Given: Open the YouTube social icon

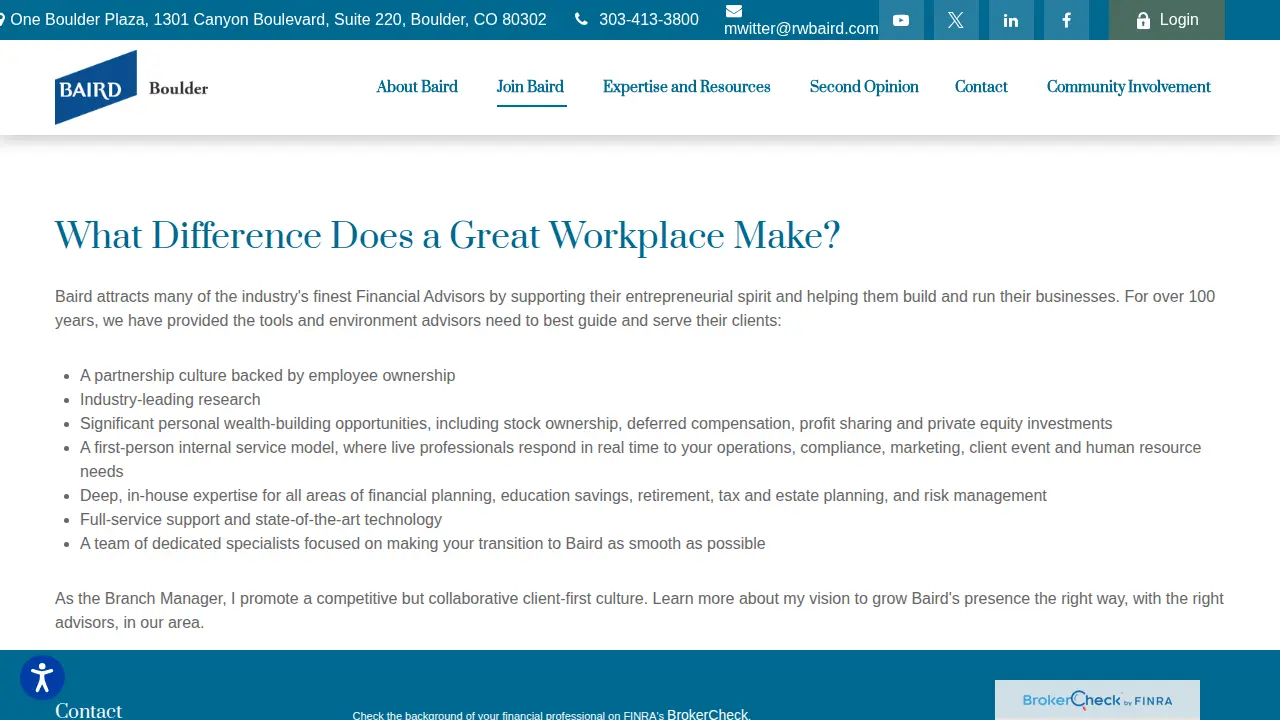Looking at the screenshot, I should click(901, 20).
